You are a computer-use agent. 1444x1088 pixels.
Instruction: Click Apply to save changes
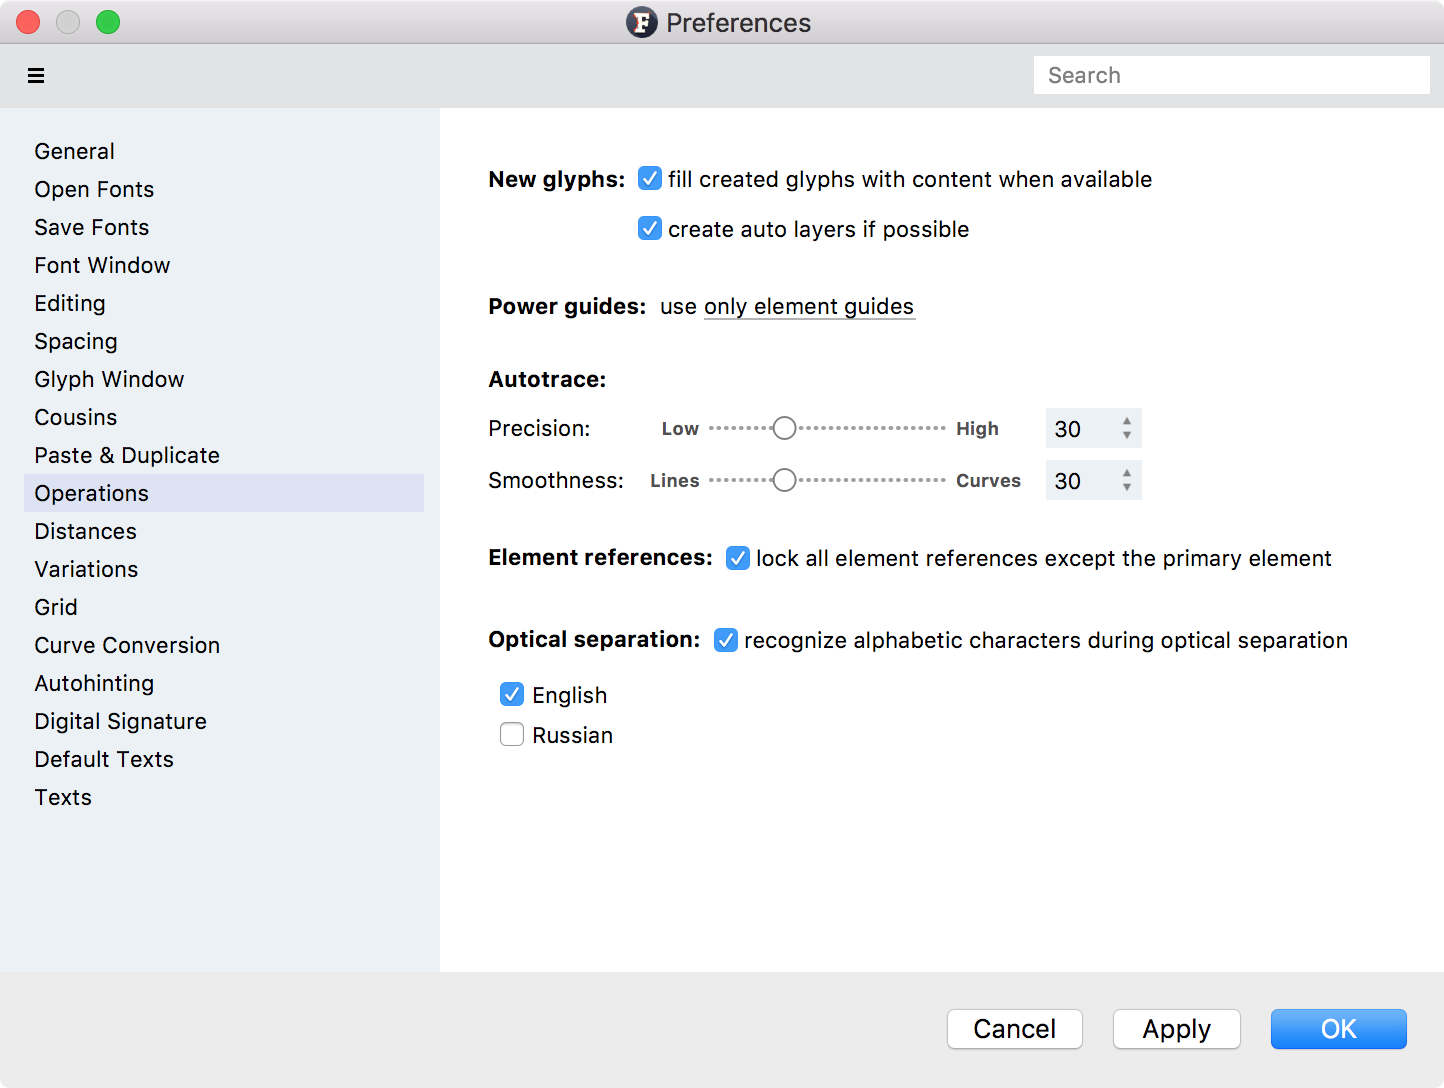pos(1177,1029)
